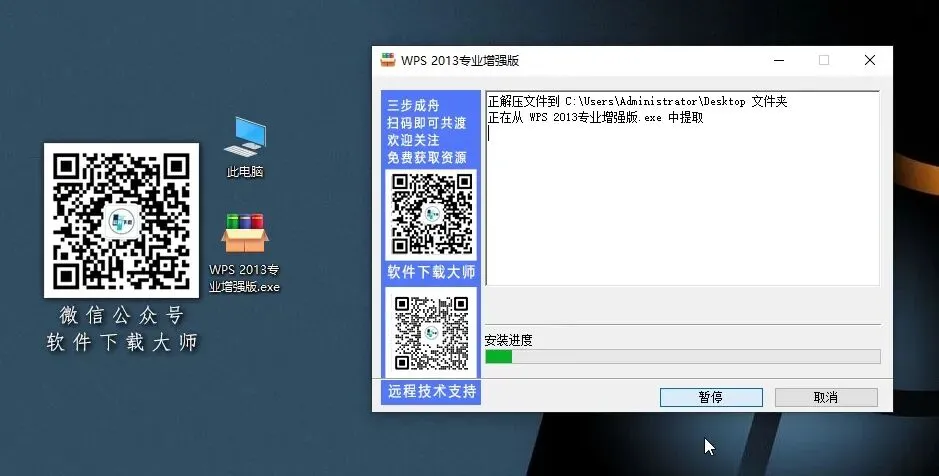Click the 免费获取资源 text in the sidebar
This screenshot has width=939, height=476.
coord(426,157)
